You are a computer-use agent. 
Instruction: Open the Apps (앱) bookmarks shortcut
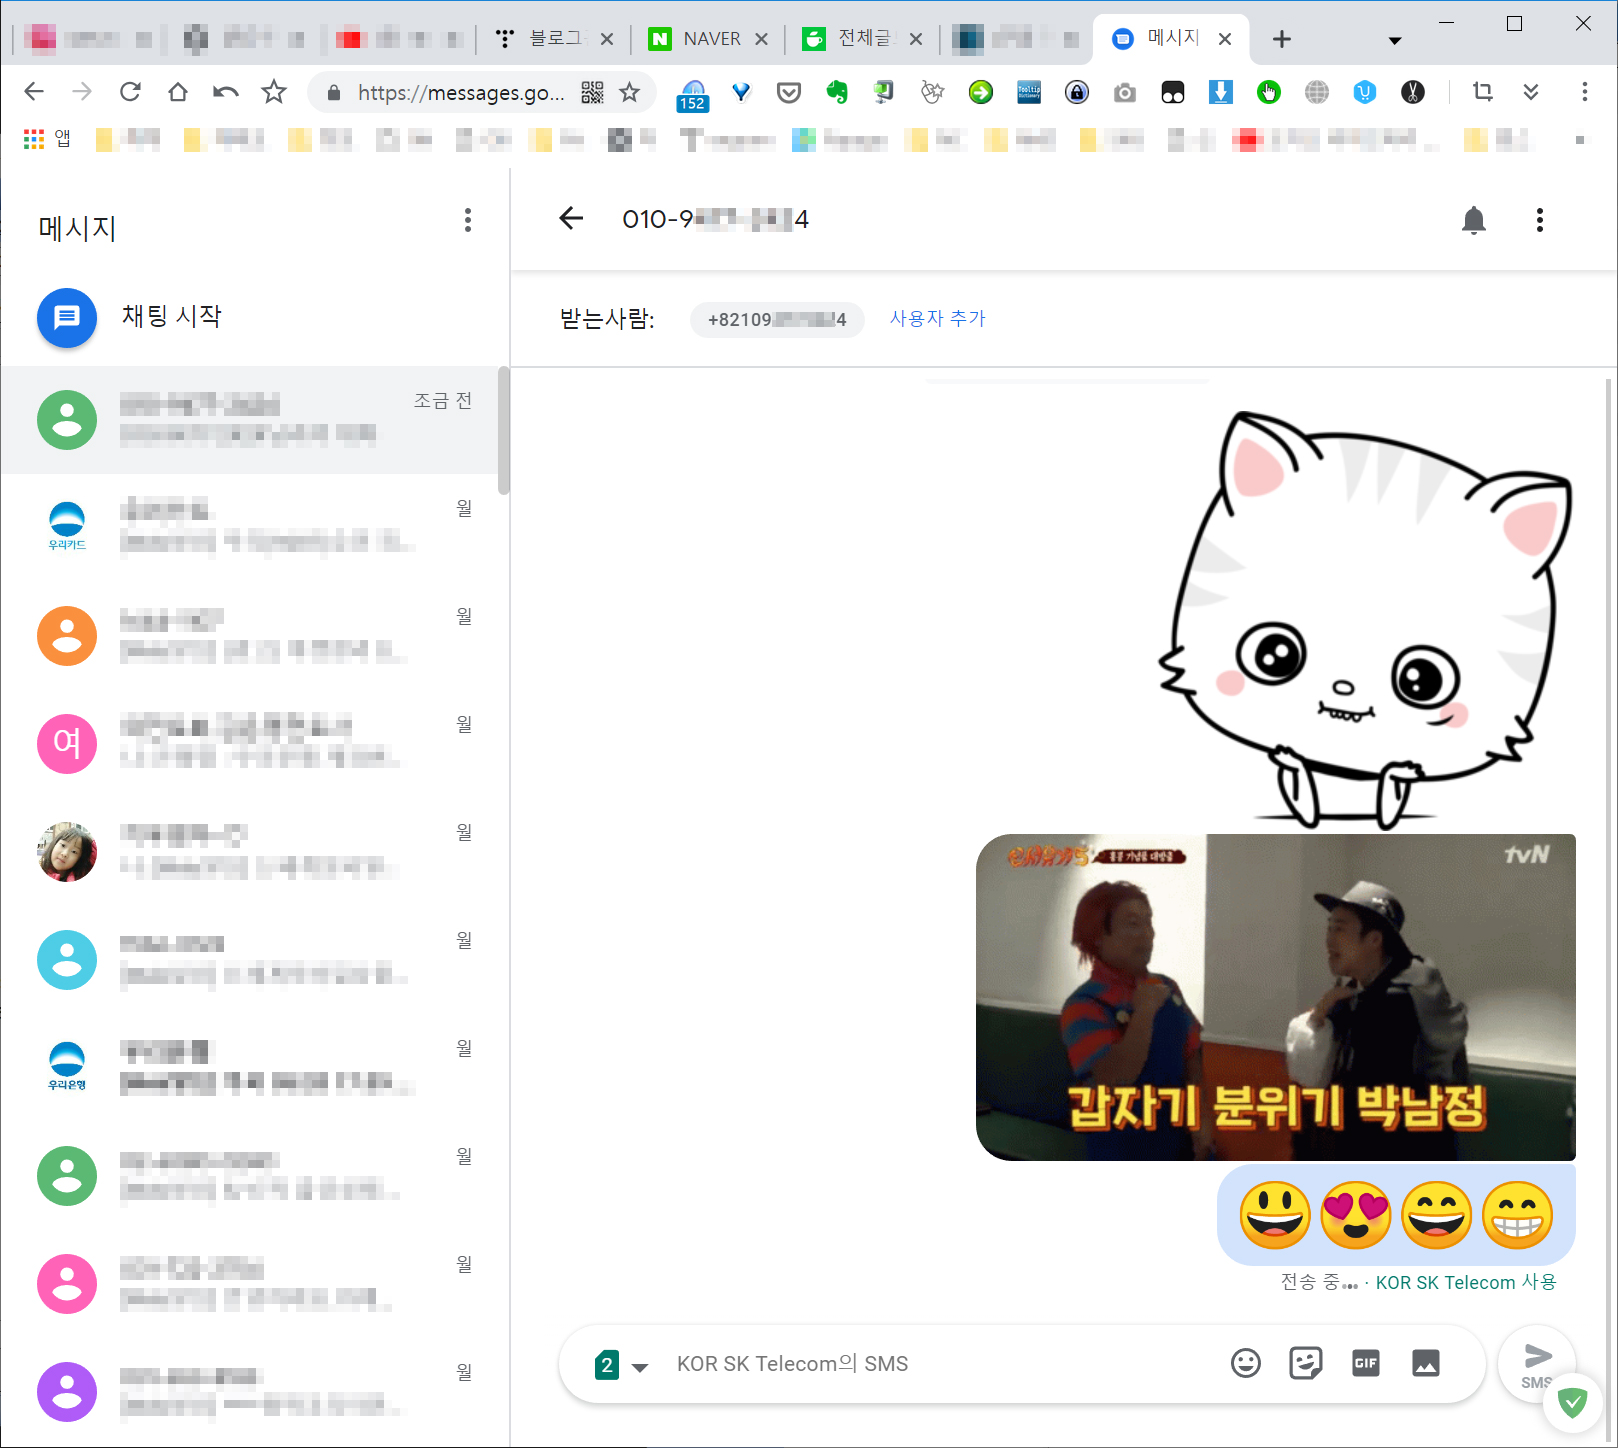tap(47, 139)
